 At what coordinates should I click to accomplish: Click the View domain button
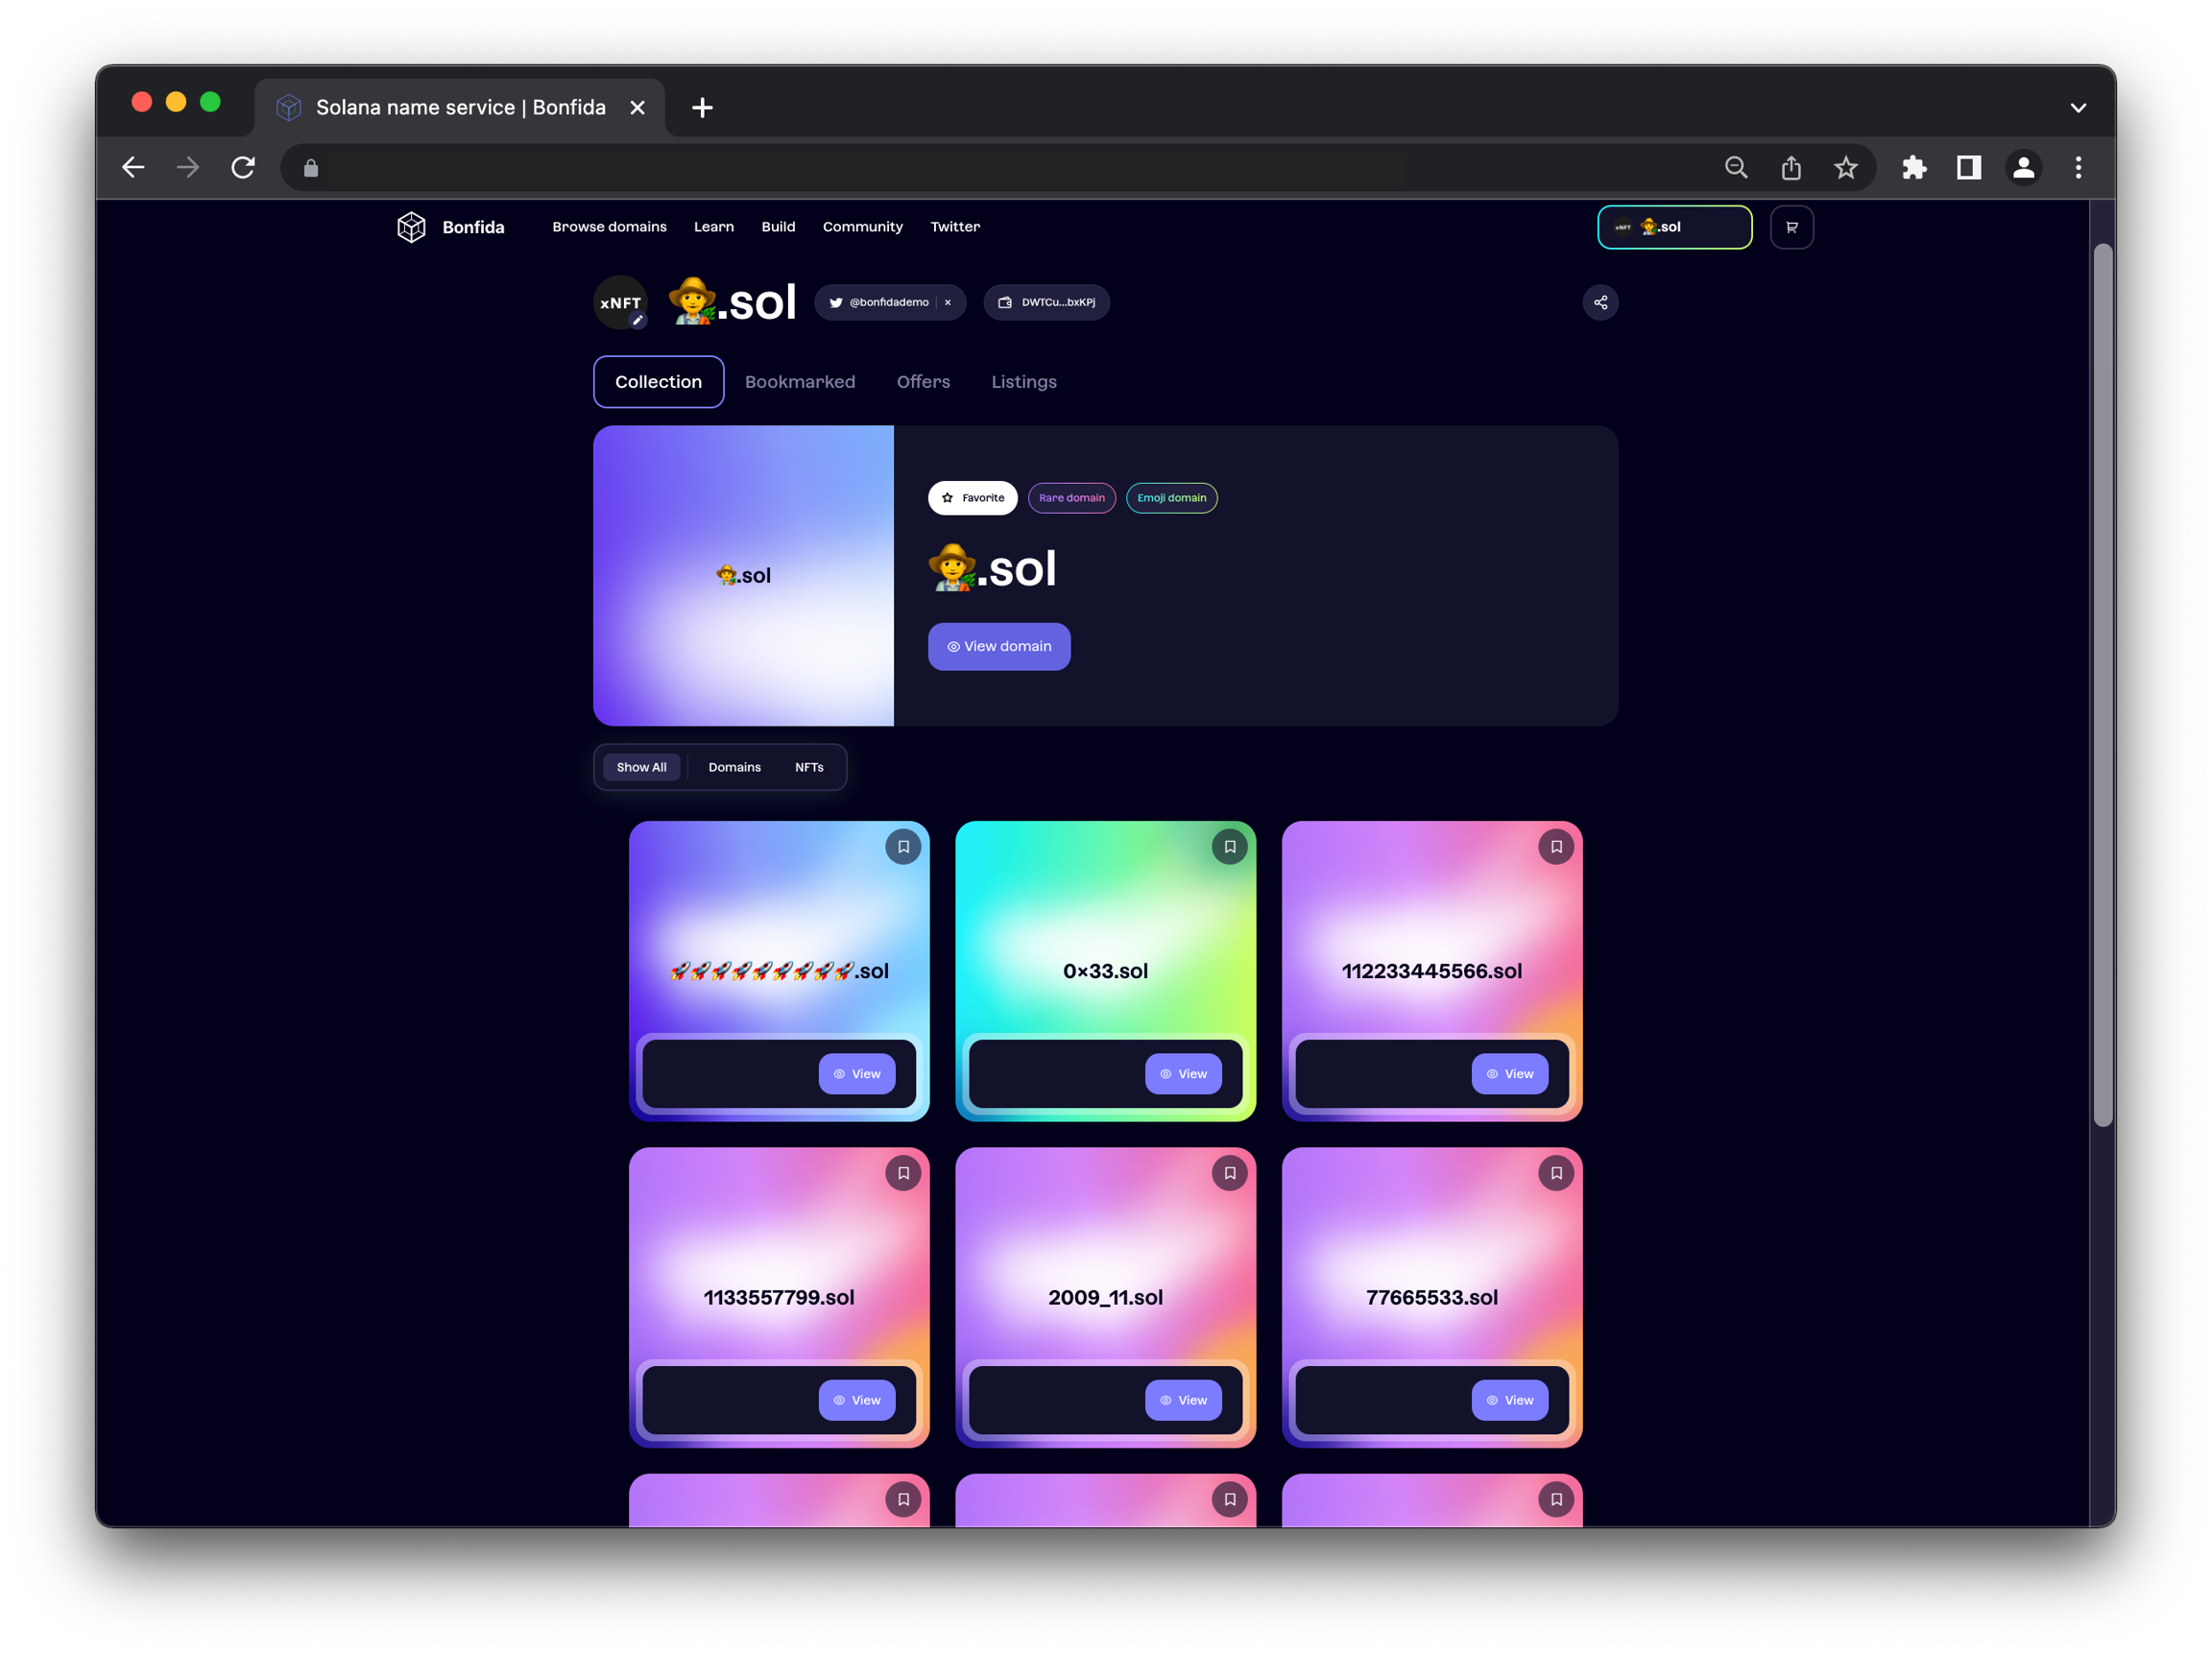[x=998, y=647]
